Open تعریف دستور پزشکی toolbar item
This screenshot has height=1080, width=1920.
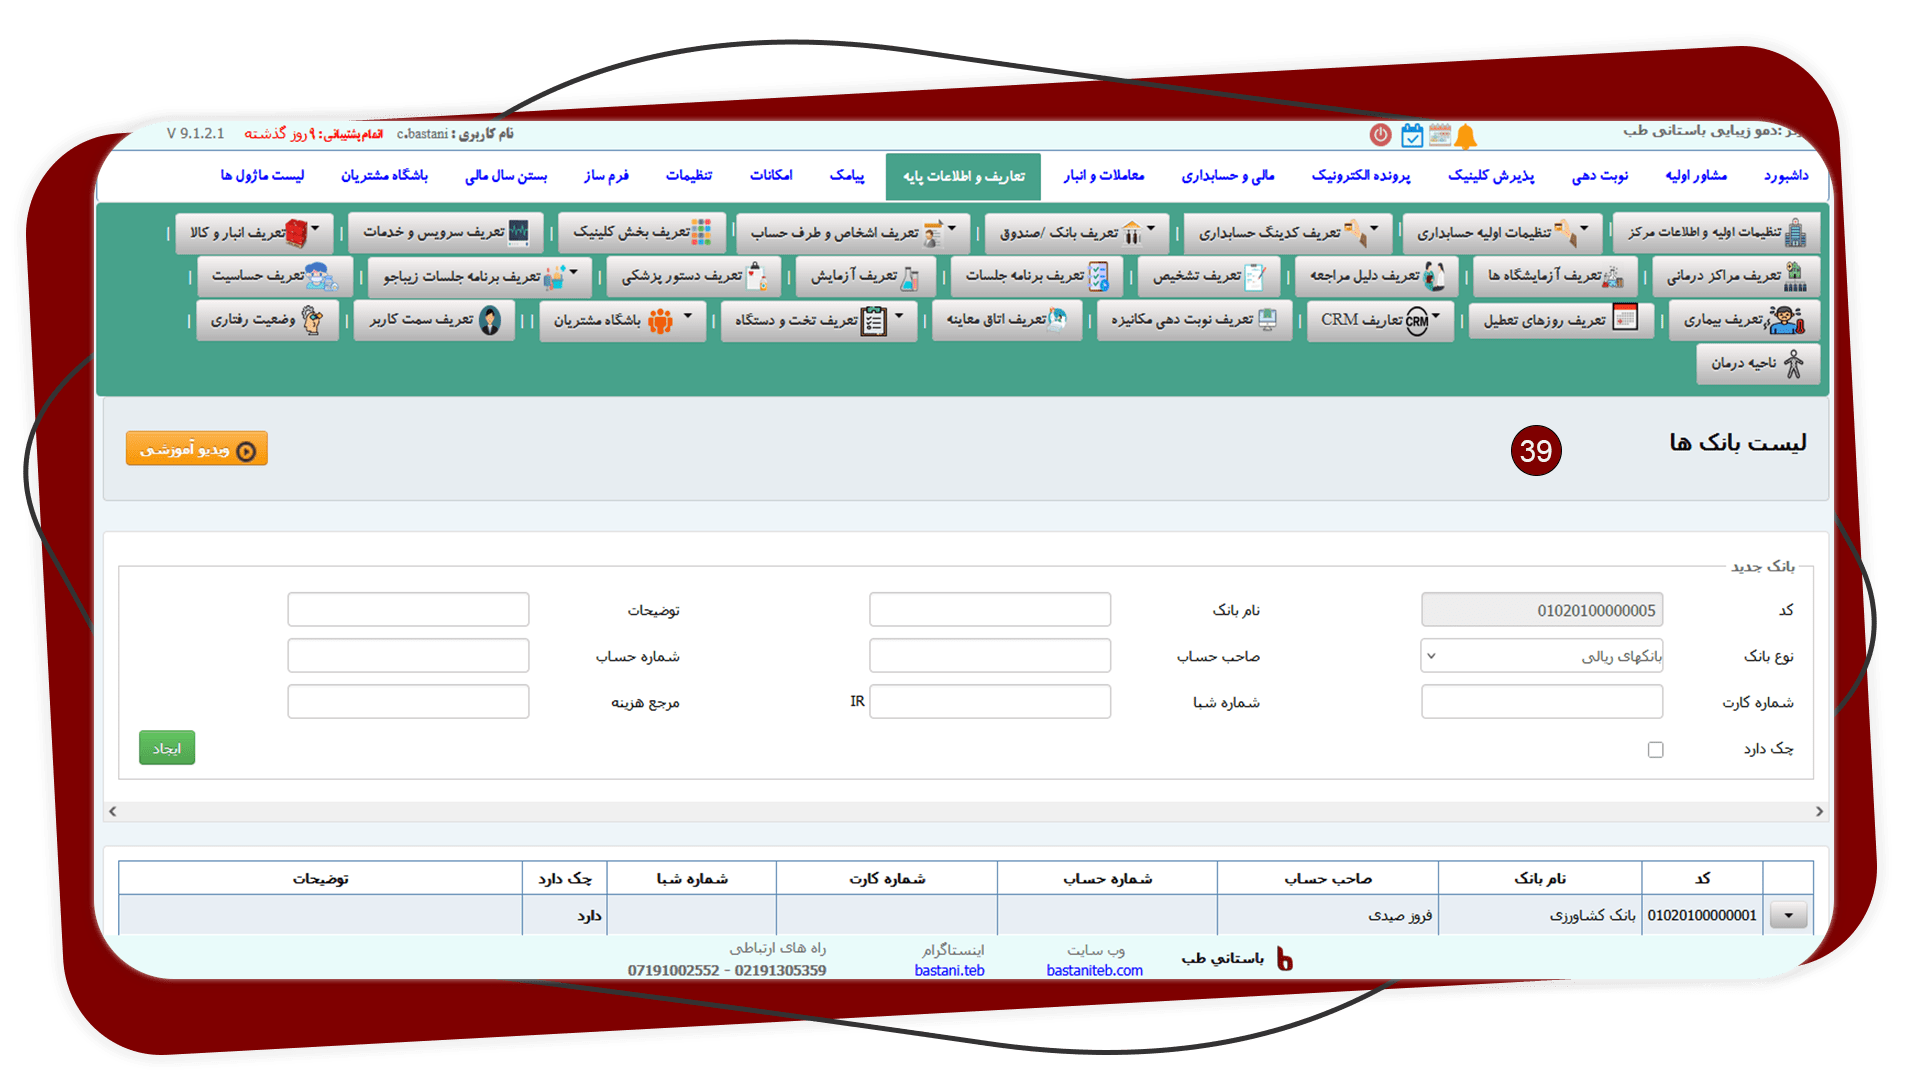(x=694, y=276)
